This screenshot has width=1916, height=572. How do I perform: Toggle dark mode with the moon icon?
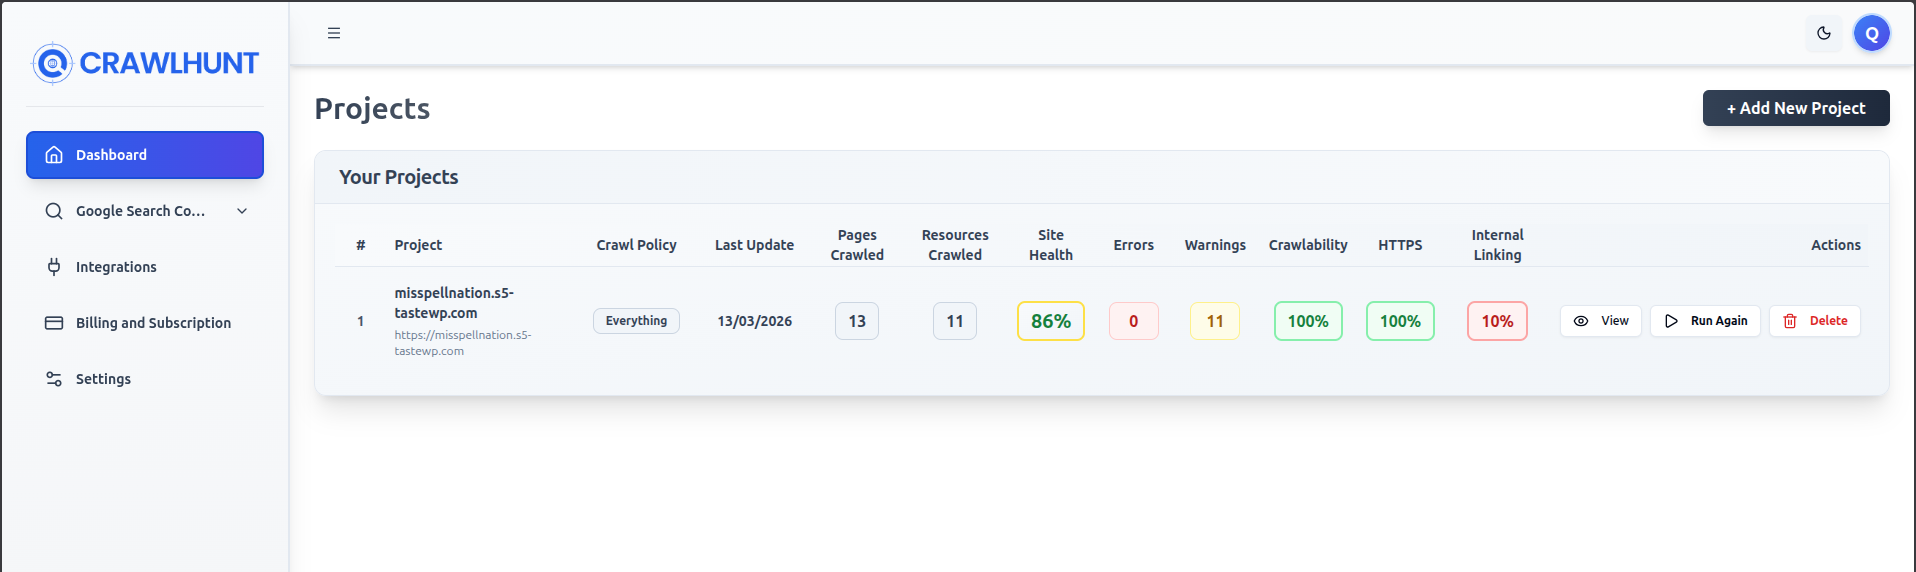[x=1824, y=33]
